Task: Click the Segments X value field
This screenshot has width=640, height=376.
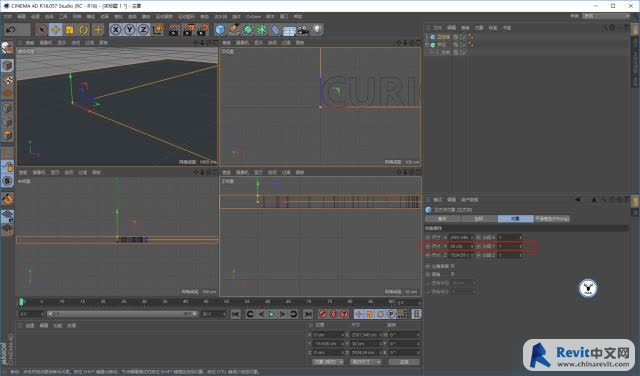Action: pos(509,237)
